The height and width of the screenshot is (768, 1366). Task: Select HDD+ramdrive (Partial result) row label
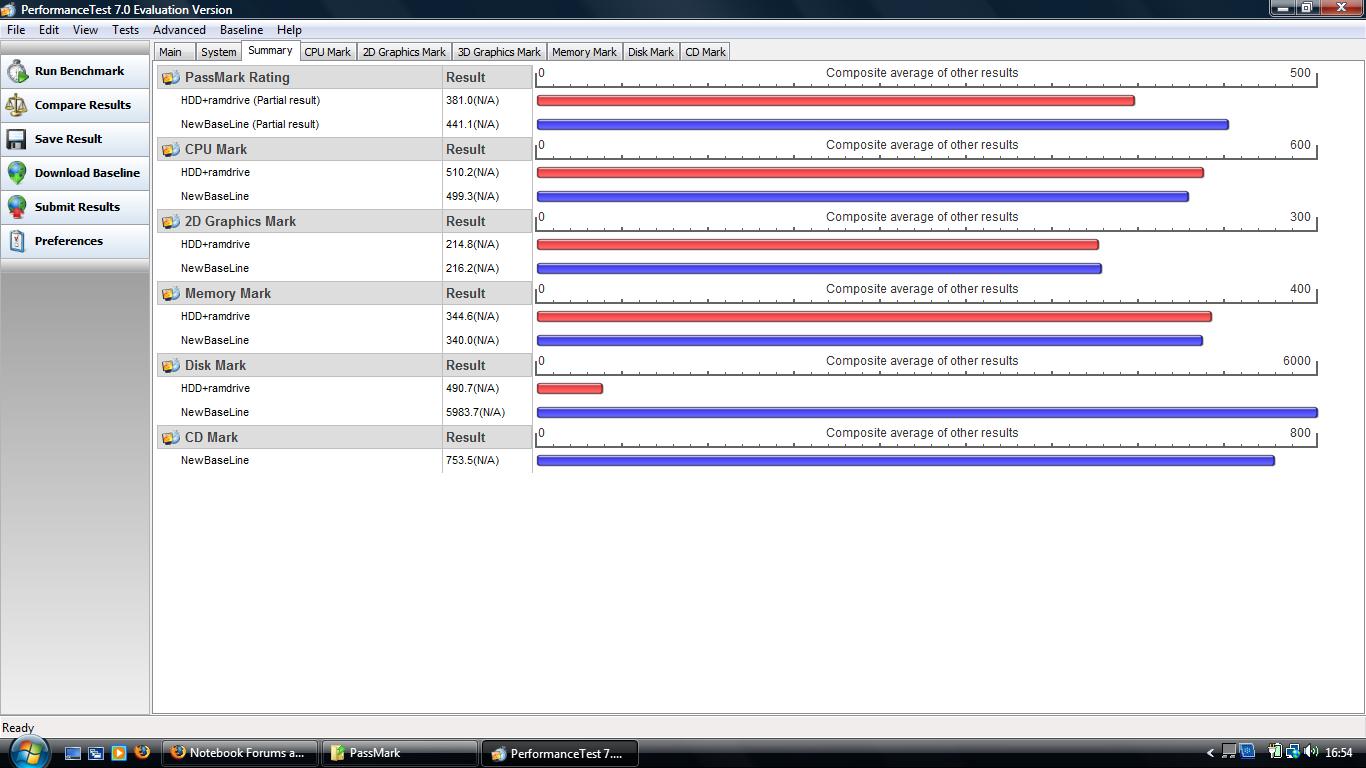tap(250, 100)
